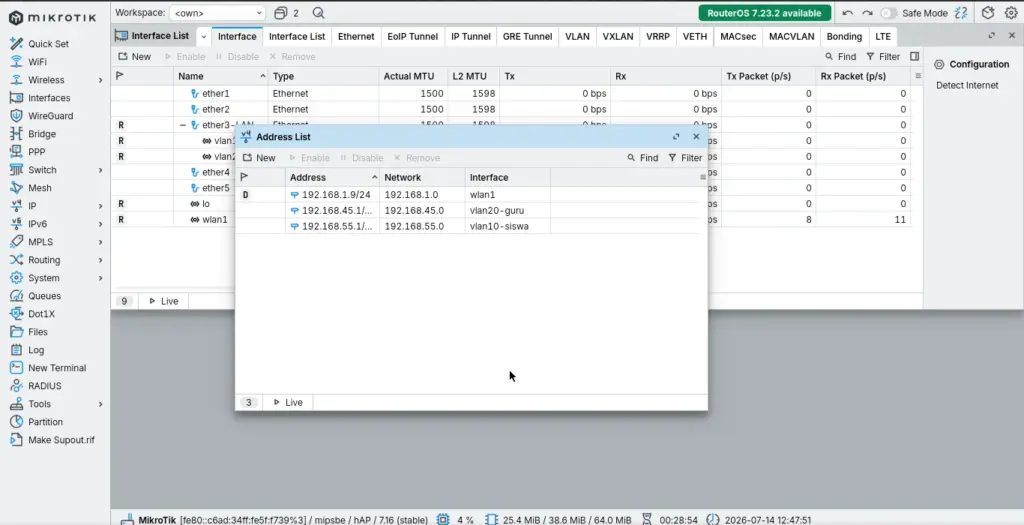The width and height of the screenshot is (1024, 525).
Task: Open the Interface List title dropdown arrow
Action: pyautogui.click(x=203, y=37)
